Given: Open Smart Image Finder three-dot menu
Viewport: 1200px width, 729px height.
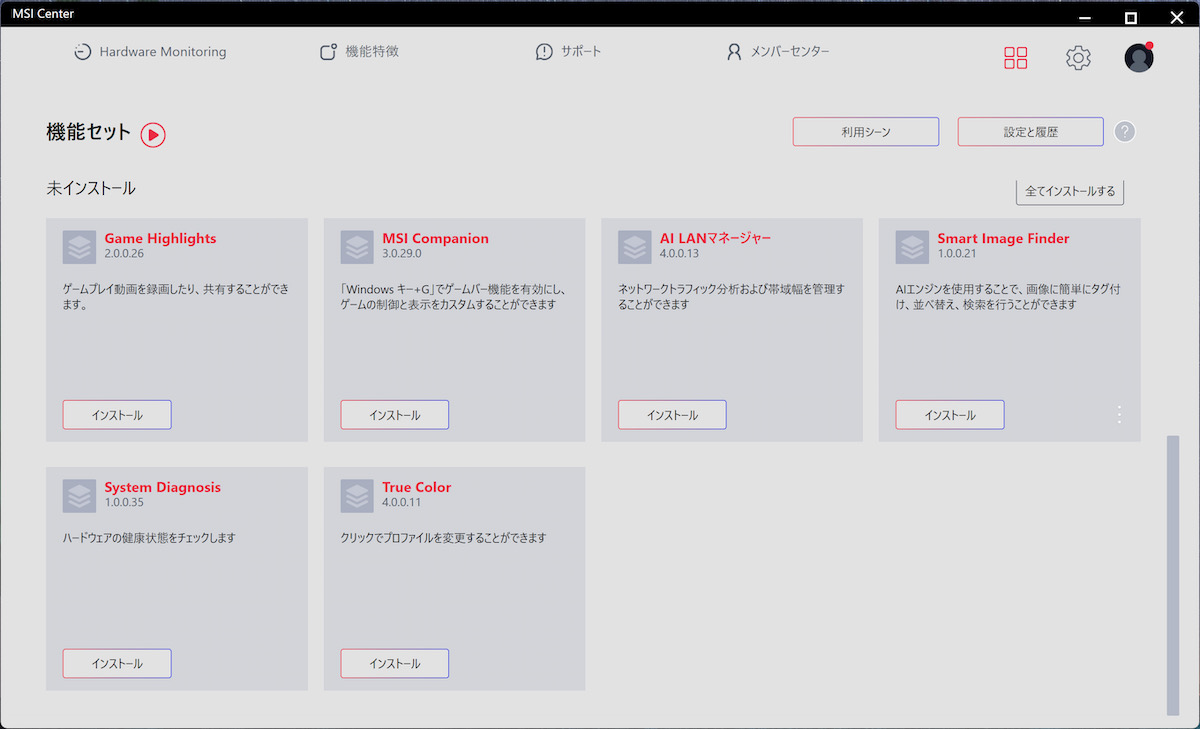Looking at the screenshot, I should coord(1119,414).
